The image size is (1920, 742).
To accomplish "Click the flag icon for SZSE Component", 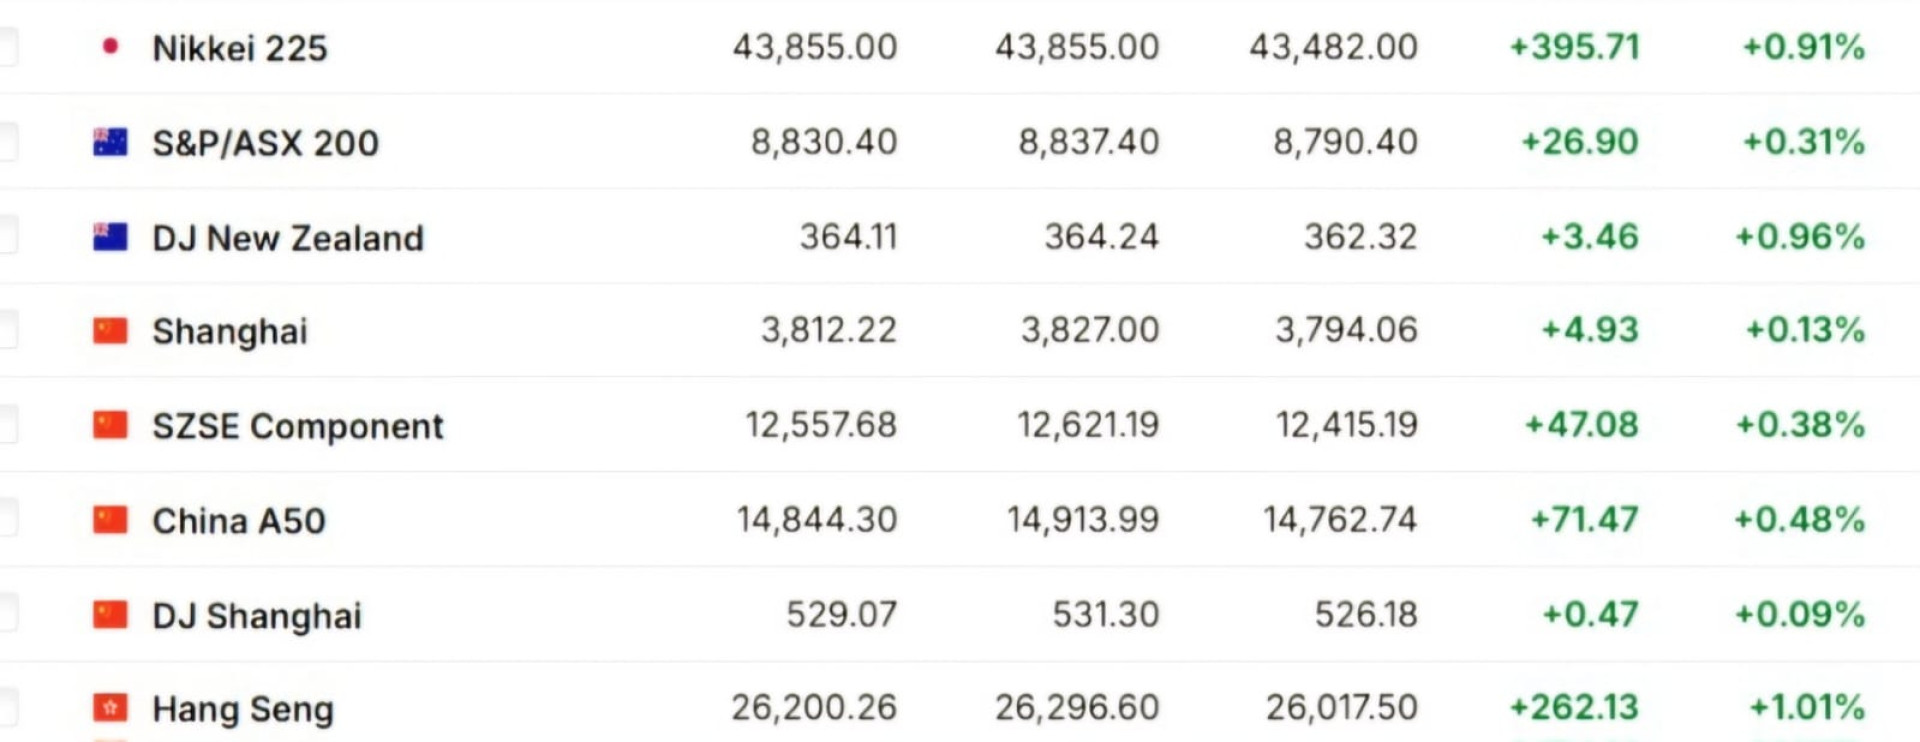I will (110, 425).
